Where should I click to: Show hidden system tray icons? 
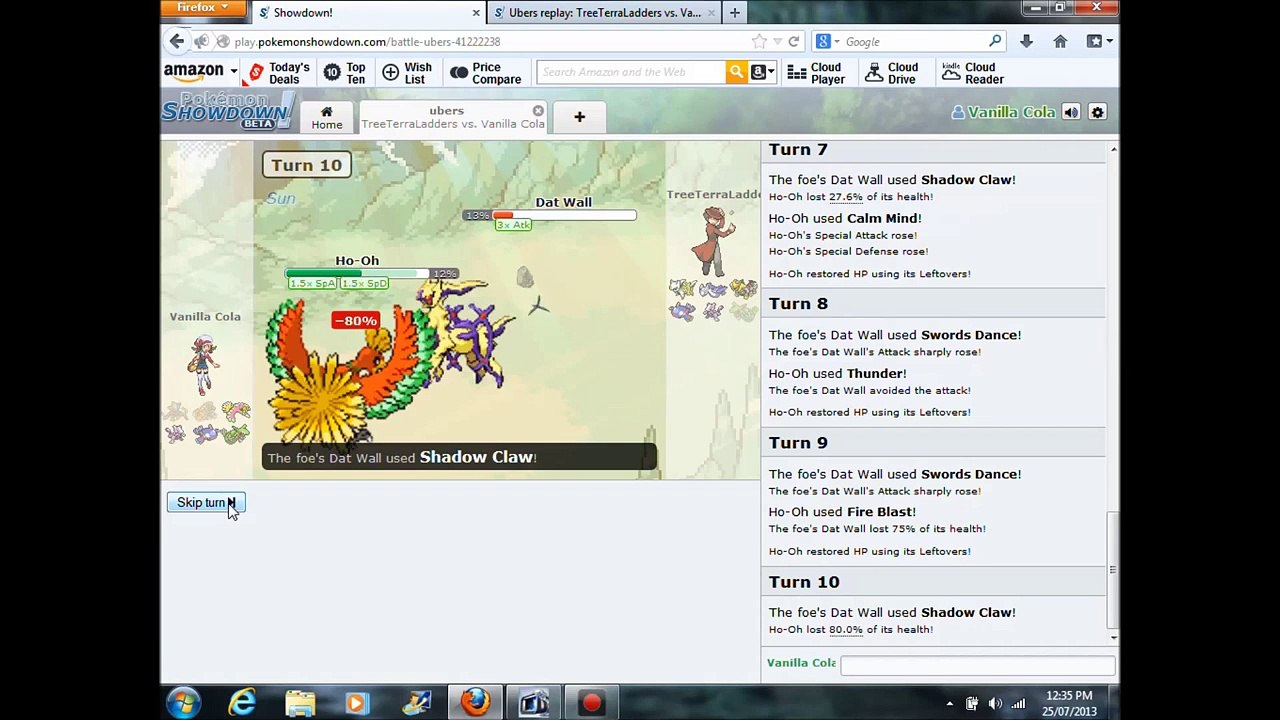pyautogui.click(x=949, y=704)
